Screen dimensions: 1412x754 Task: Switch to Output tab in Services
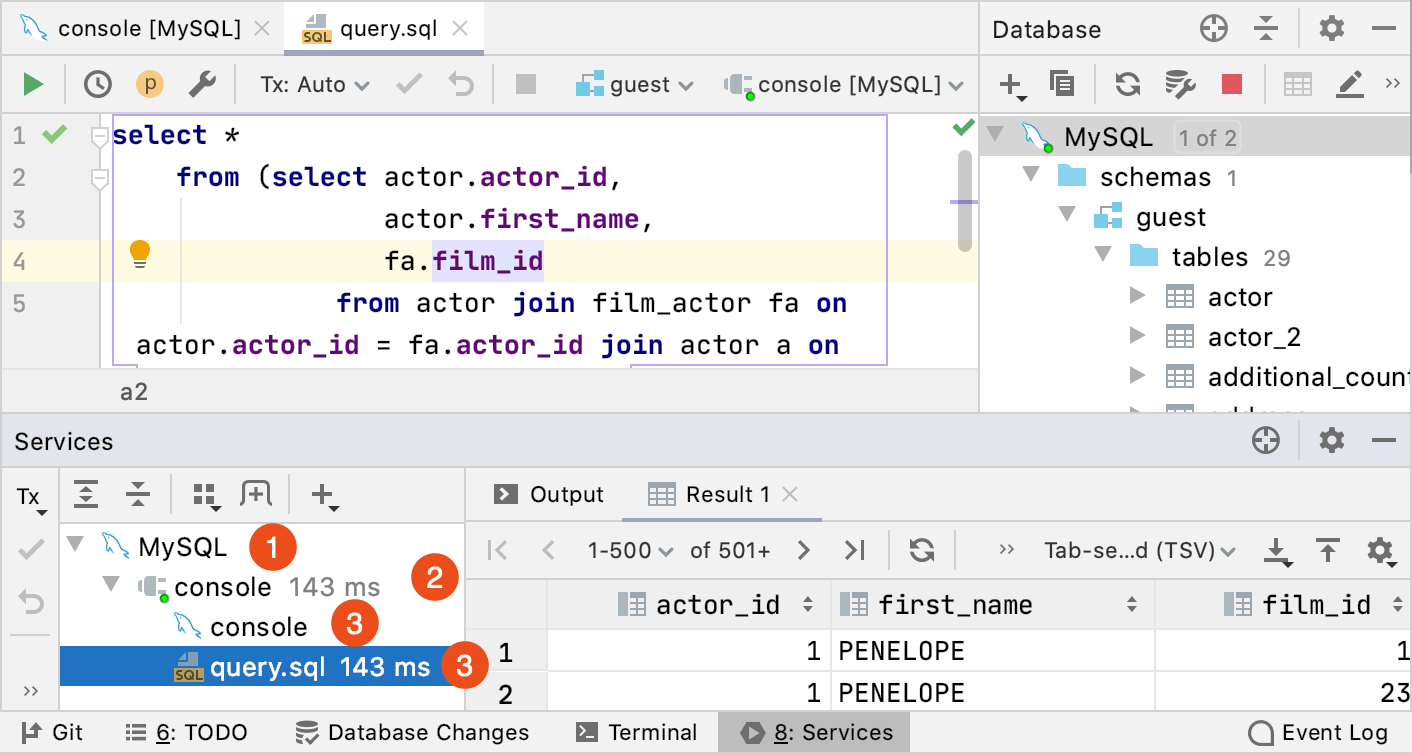[550, 494]
